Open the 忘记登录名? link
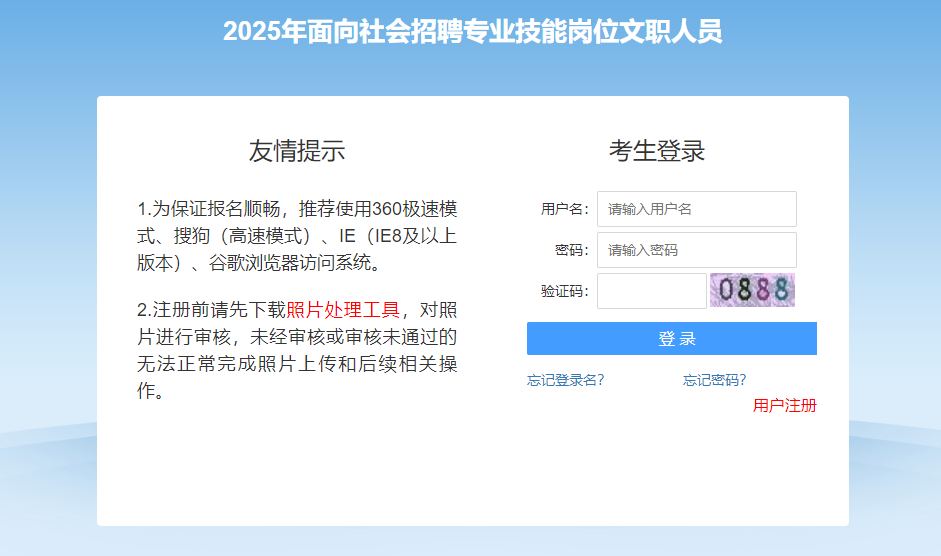This screenshot has height=556, width=941. [565, 380]
